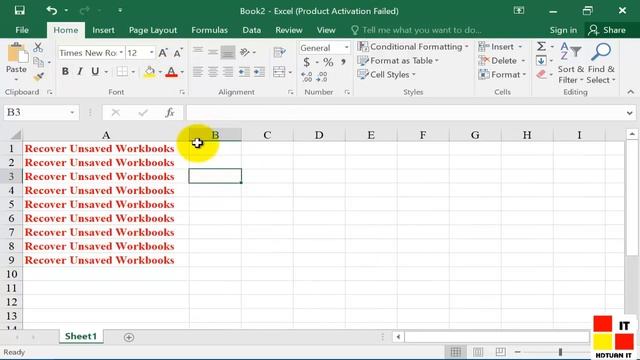Toggle align text left
The image size is (640, 360).
pyautogui.click(x=198, y=72)
